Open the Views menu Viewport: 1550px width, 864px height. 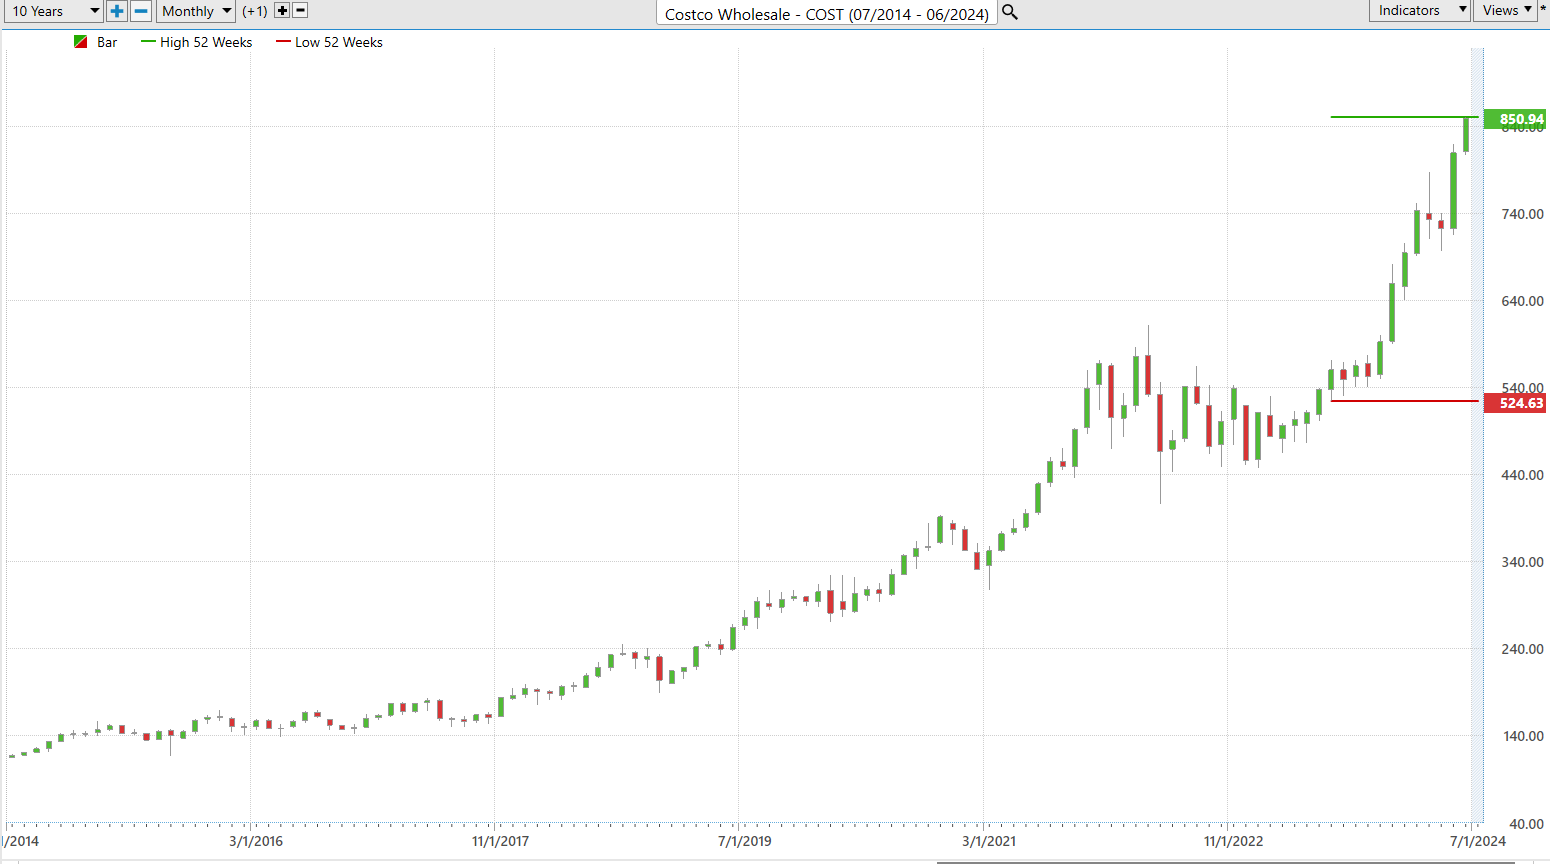coord(1506,10)
